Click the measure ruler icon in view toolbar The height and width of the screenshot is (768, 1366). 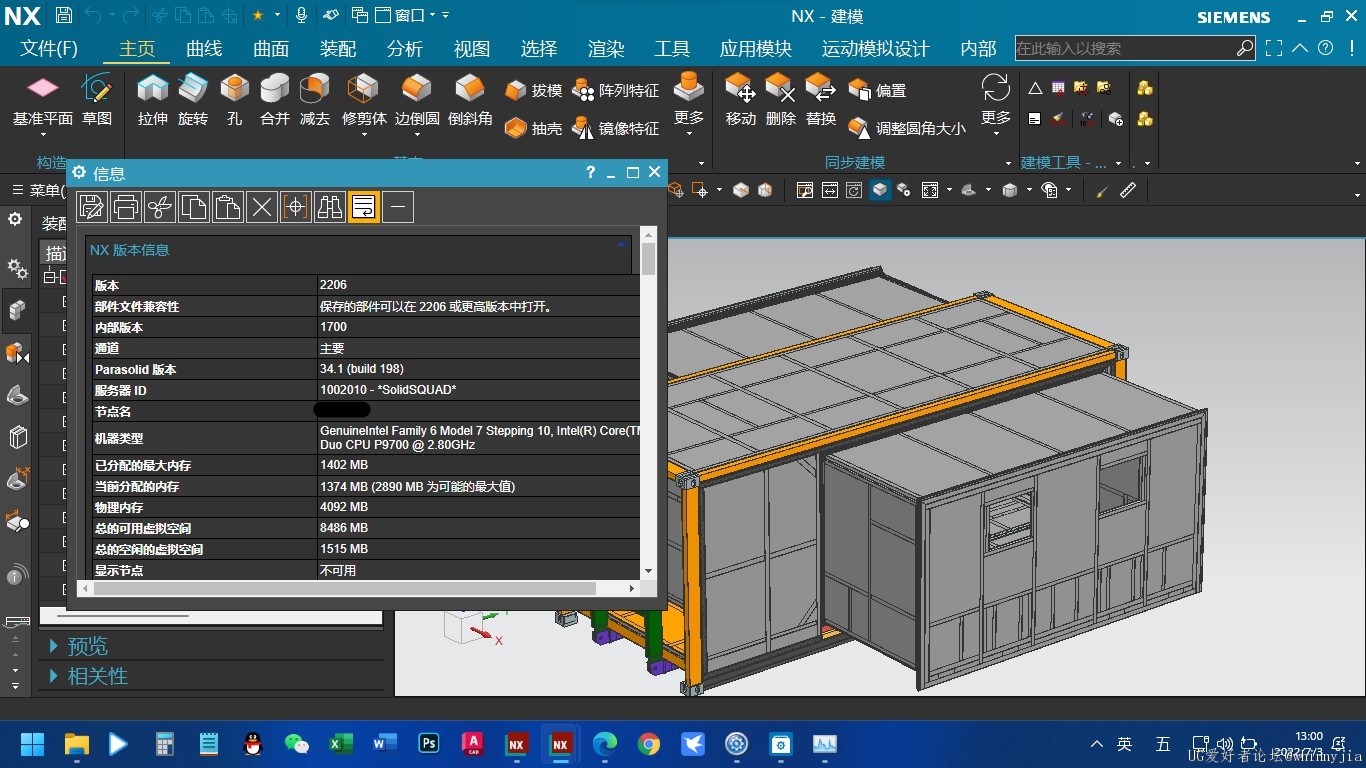tap(1128, 190)
